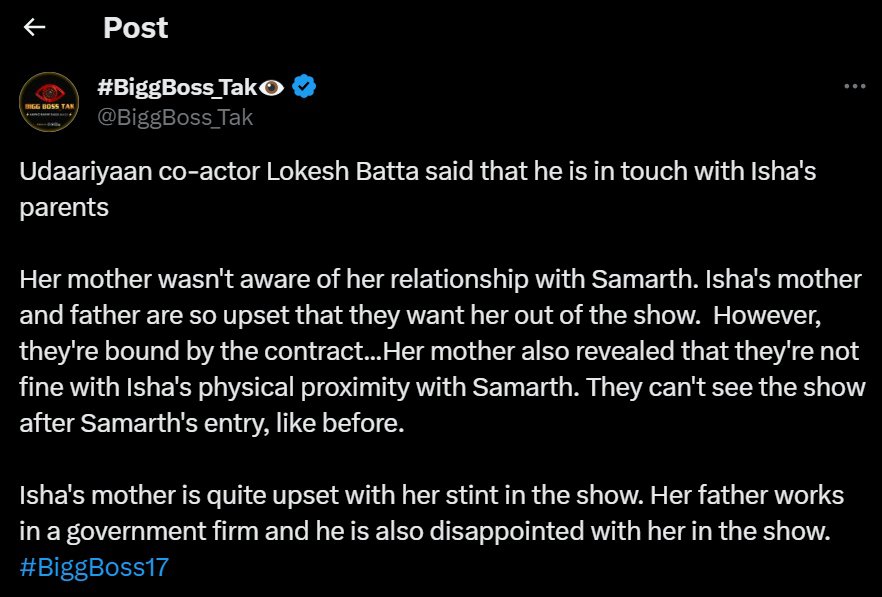This screenshot has width=882, height=597.
Task: Click the eye emoji beside the display name
Action: [272, 87]
